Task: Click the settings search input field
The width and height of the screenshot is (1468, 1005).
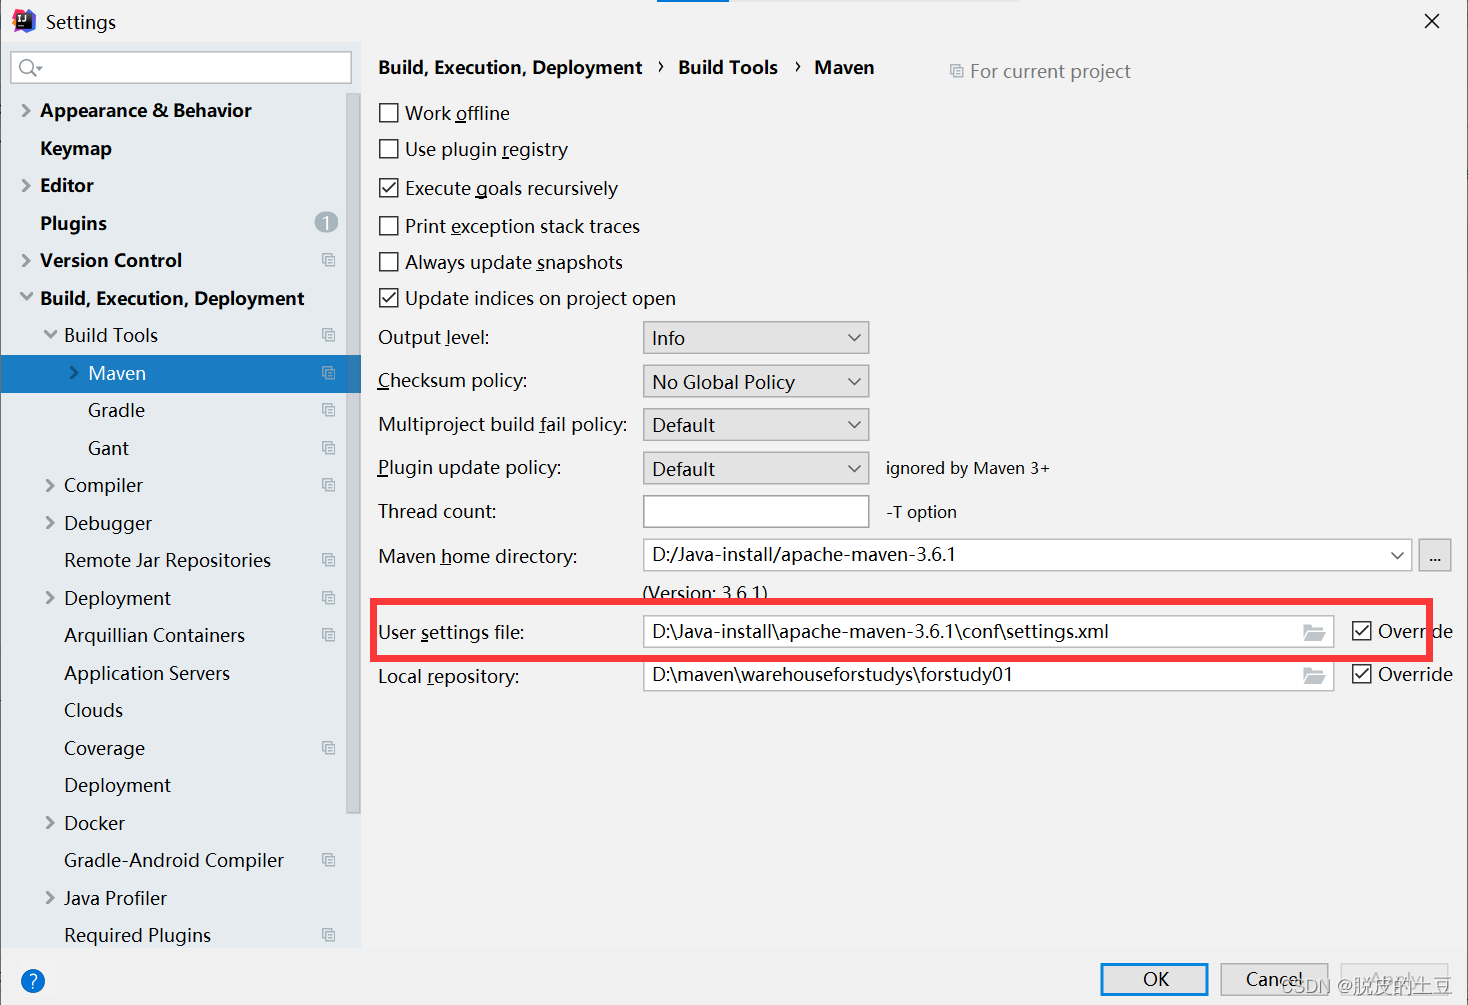Action: click(x=181, y=67)
